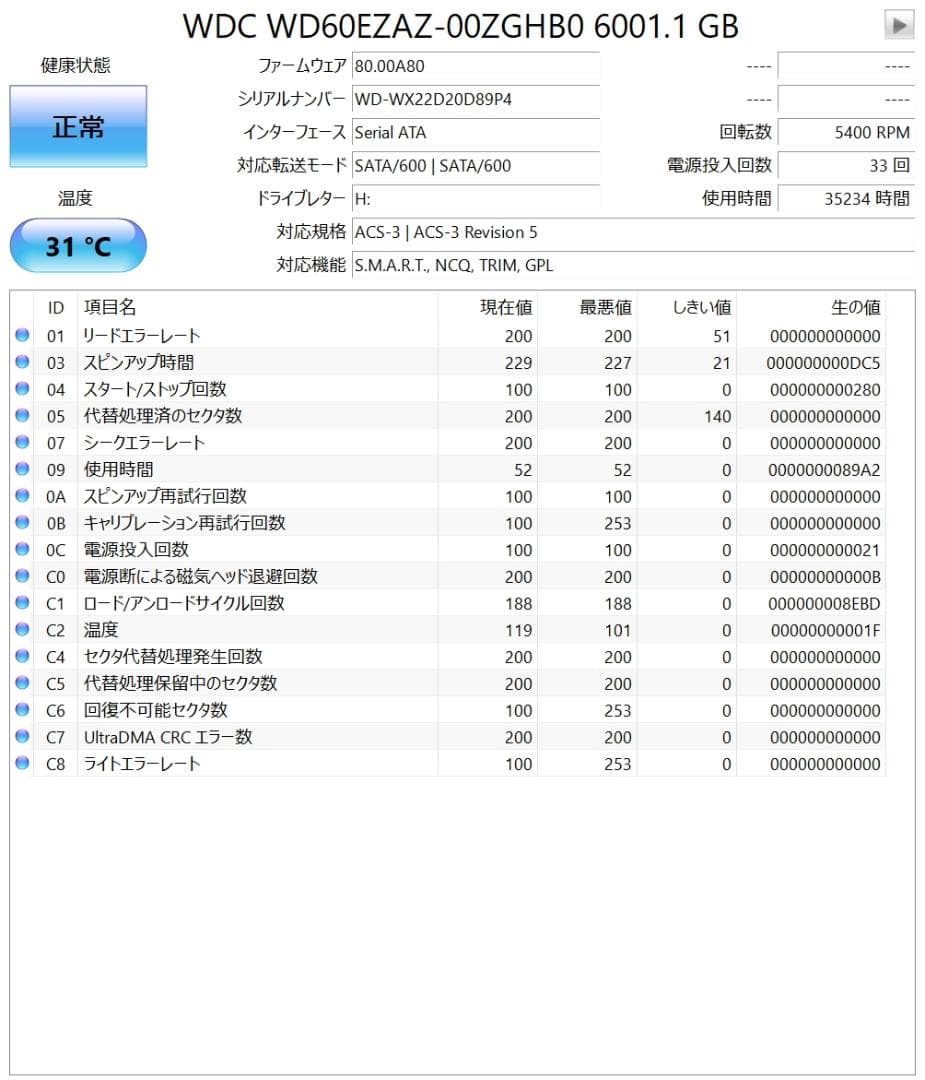Click the status dot beside 温度
Image resolution: width=925 pixels, height=1080 pixels.
(22, 630)
